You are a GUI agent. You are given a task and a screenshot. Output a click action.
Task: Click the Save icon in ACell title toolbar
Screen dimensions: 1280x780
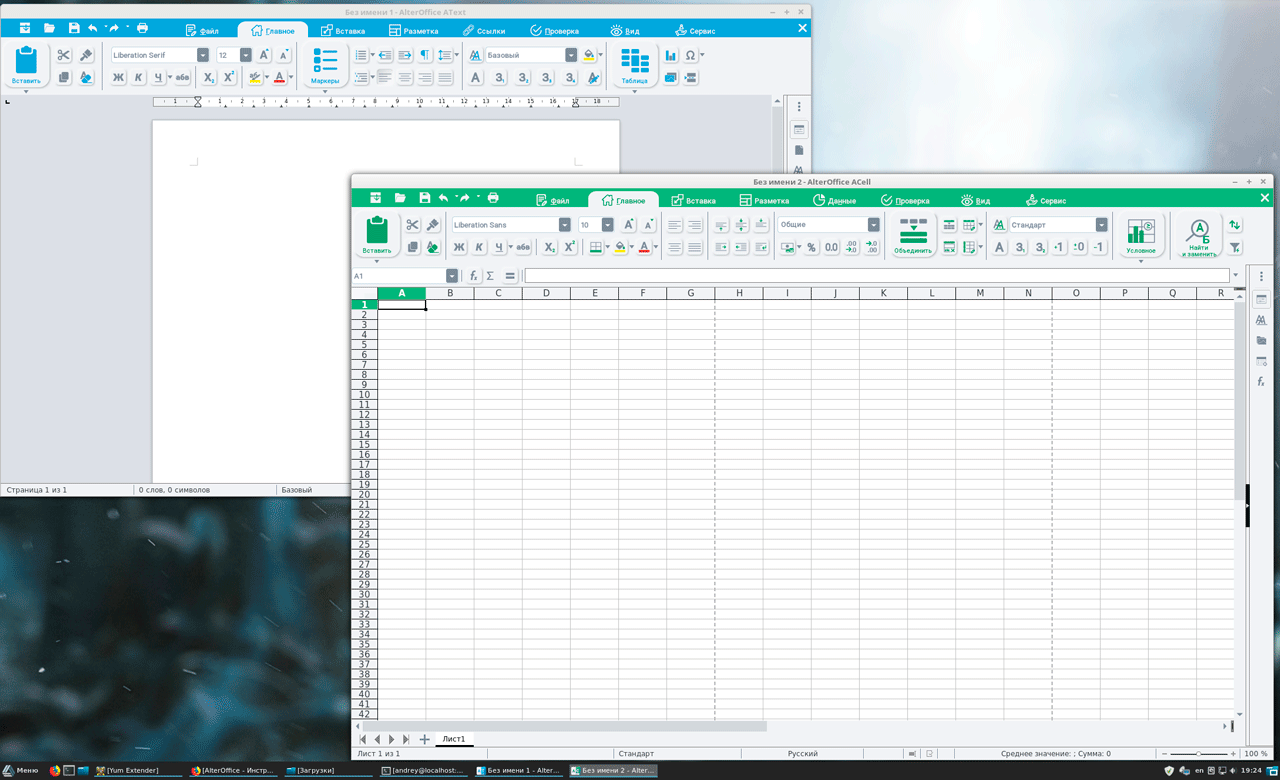(425, 198)
